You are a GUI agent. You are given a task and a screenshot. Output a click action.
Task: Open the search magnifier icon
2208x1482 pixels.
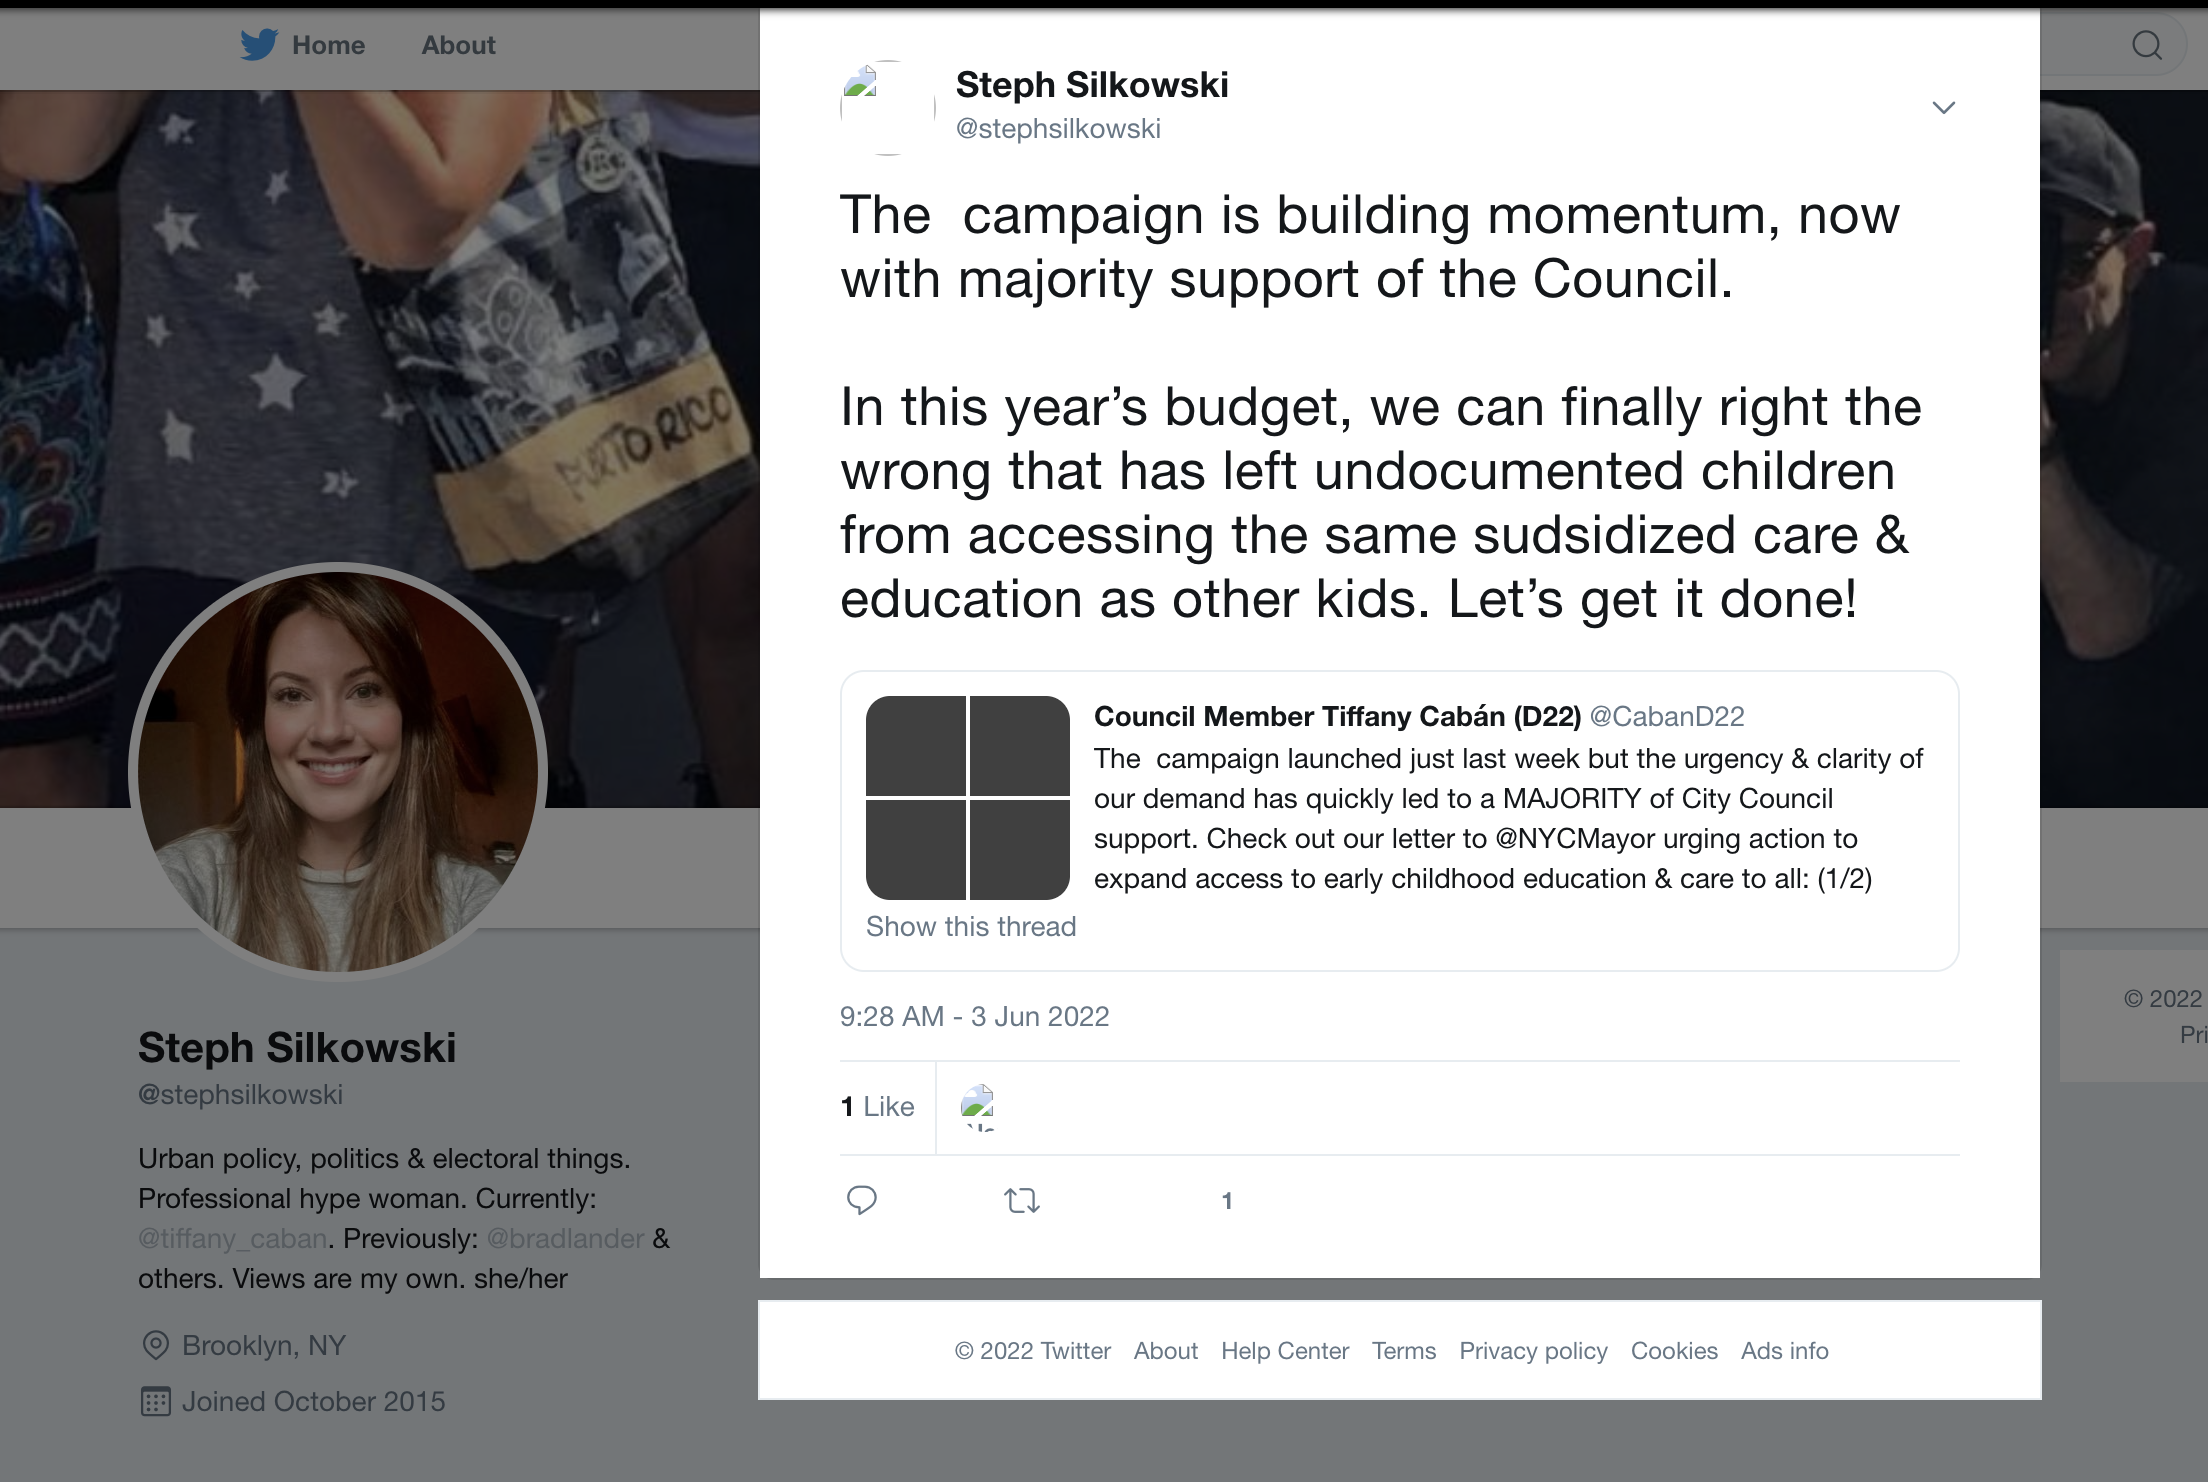pos(2146,45)
